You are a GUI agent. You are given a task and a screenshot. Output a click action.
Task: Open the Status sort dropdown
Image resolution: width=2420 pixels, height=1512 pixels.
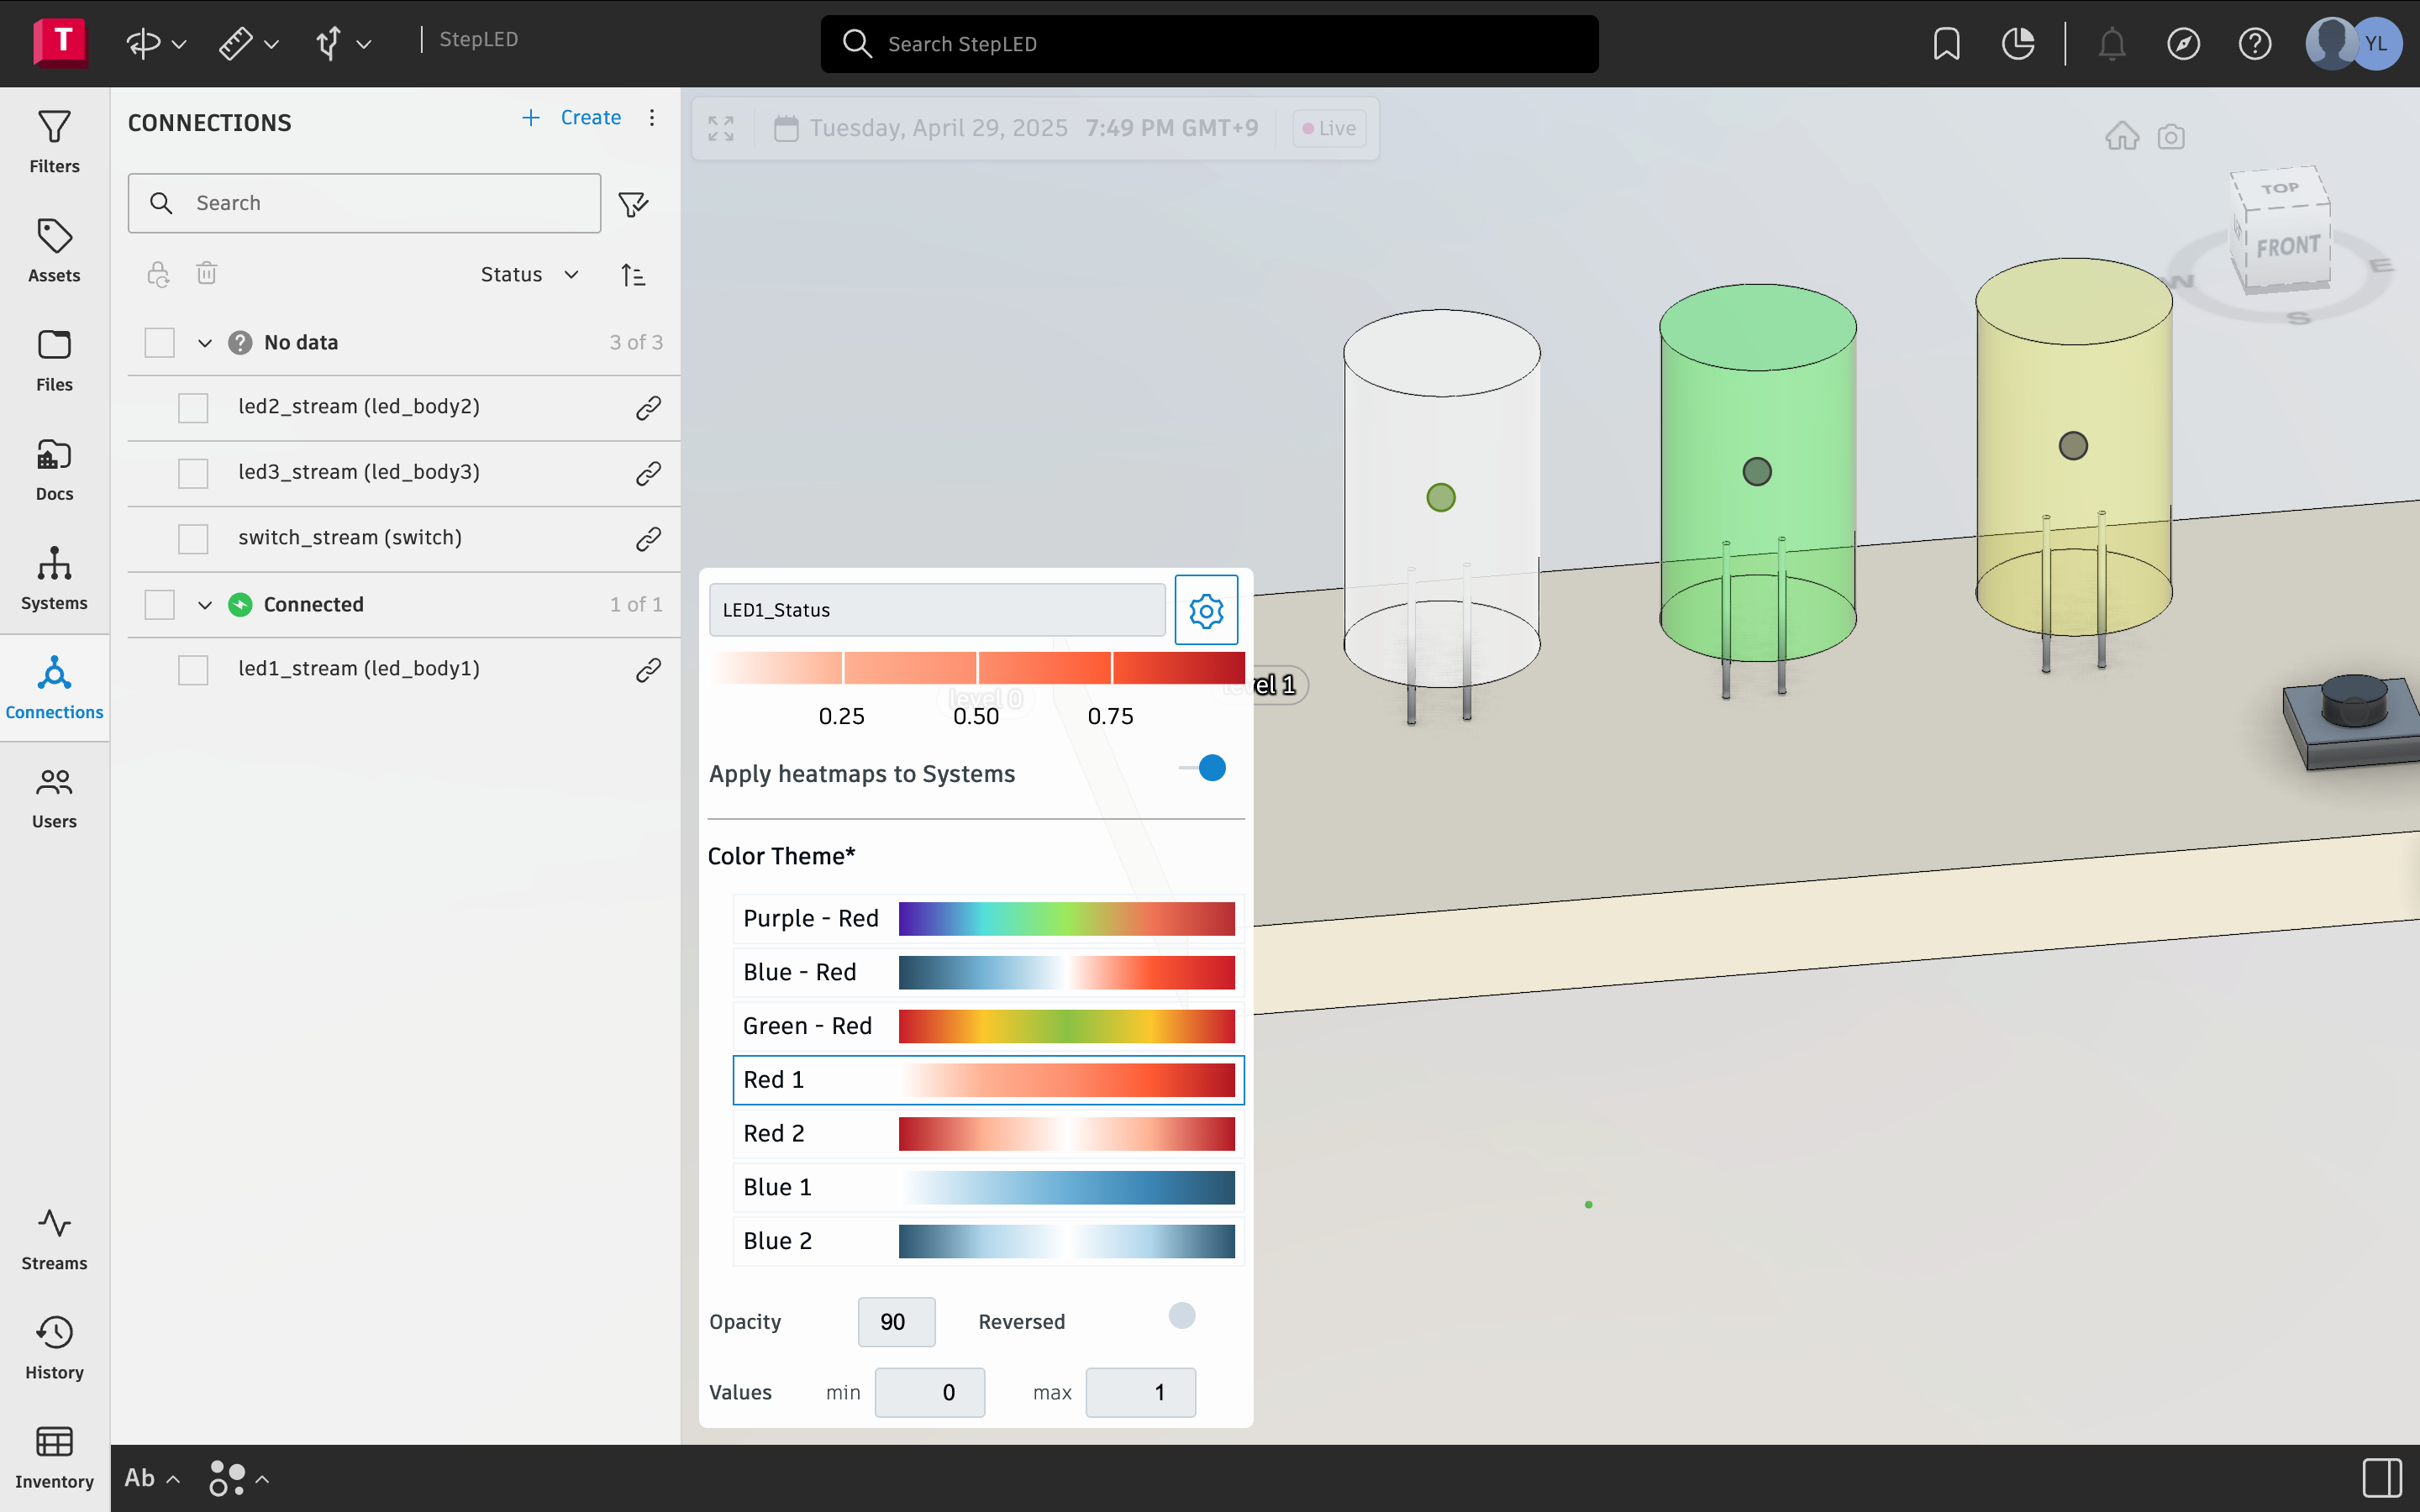[x=529, y=275]
